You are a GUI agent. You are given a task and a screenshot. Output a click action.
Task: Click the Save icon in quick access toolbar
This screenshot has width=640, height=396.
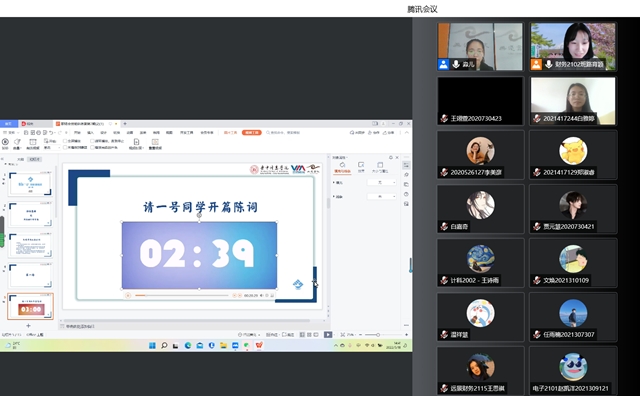click(26, 133)
